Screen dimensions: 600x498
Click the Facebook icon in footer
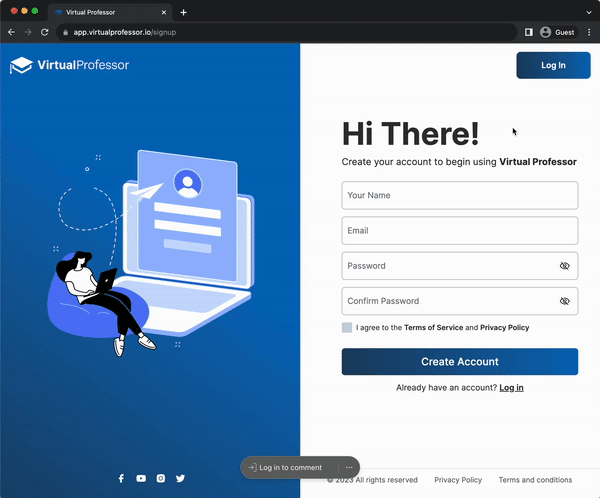(121, 479)
